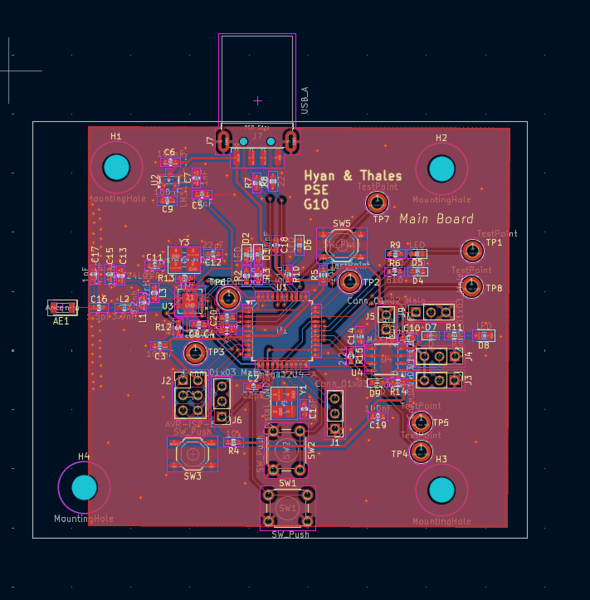Select resistor R6
Image resolution: width=590 pixels, height=600 pixels.
point(395,271)
